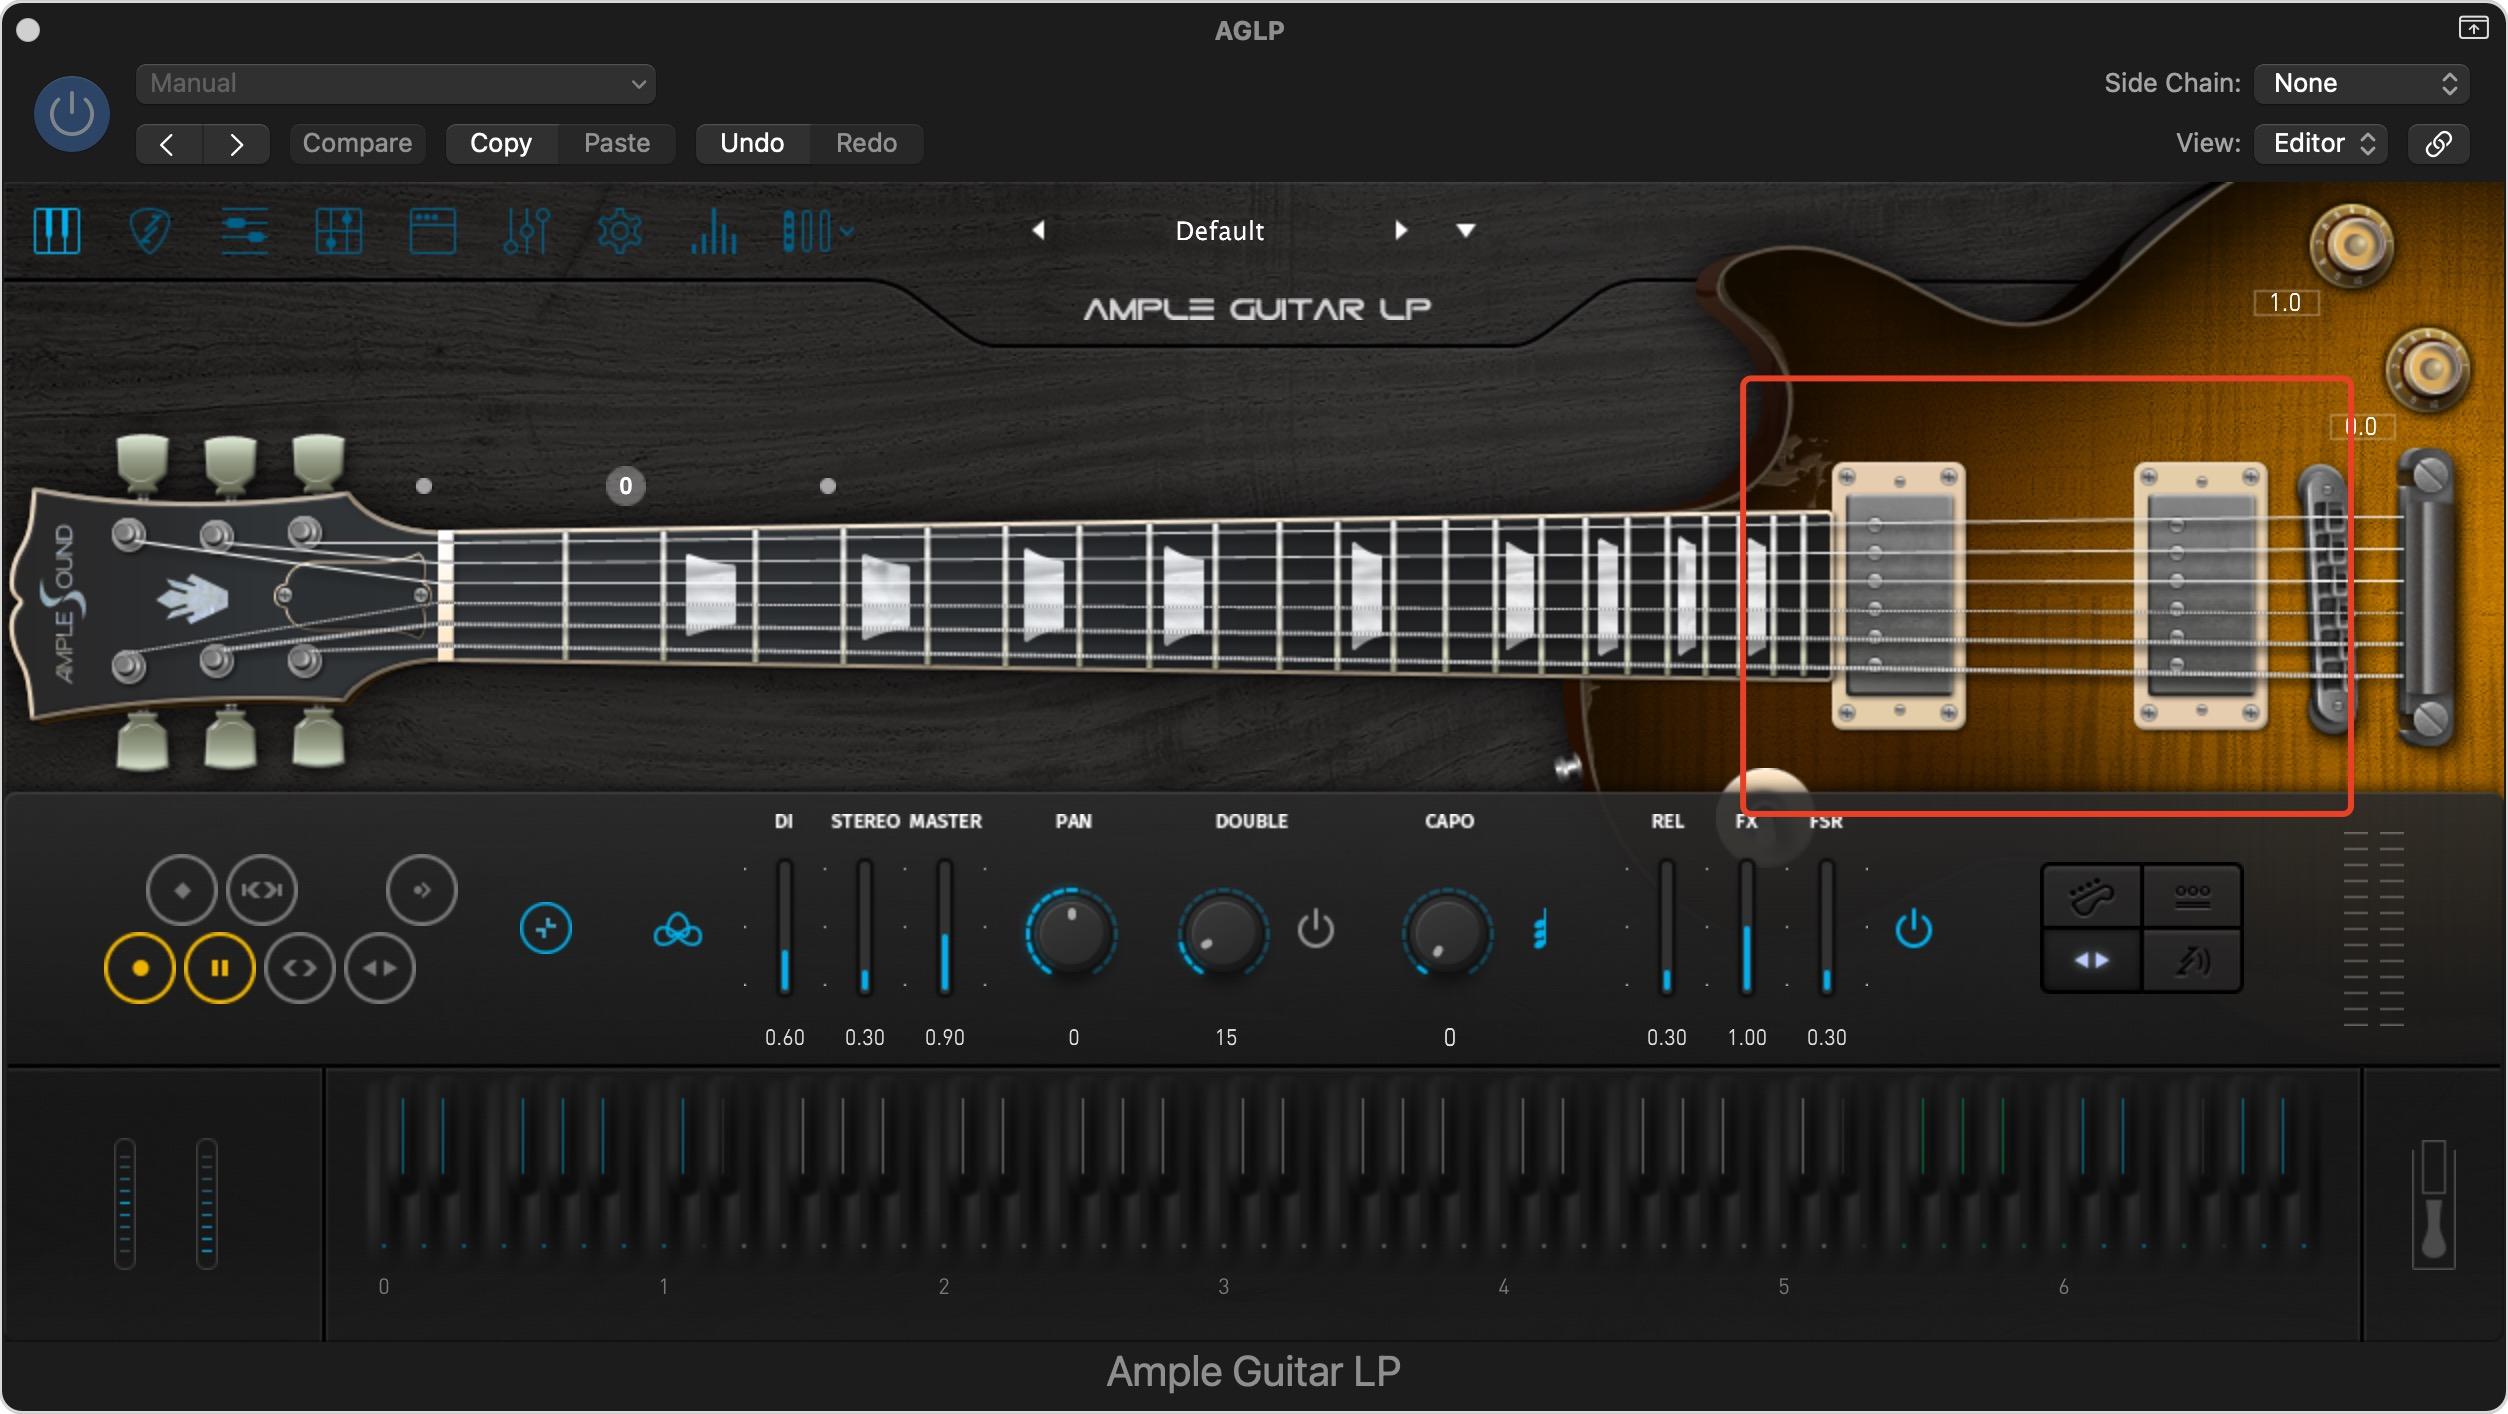2508x1414 pixels.
Task: Click the gear settings icon
Action: coord(619,231)
